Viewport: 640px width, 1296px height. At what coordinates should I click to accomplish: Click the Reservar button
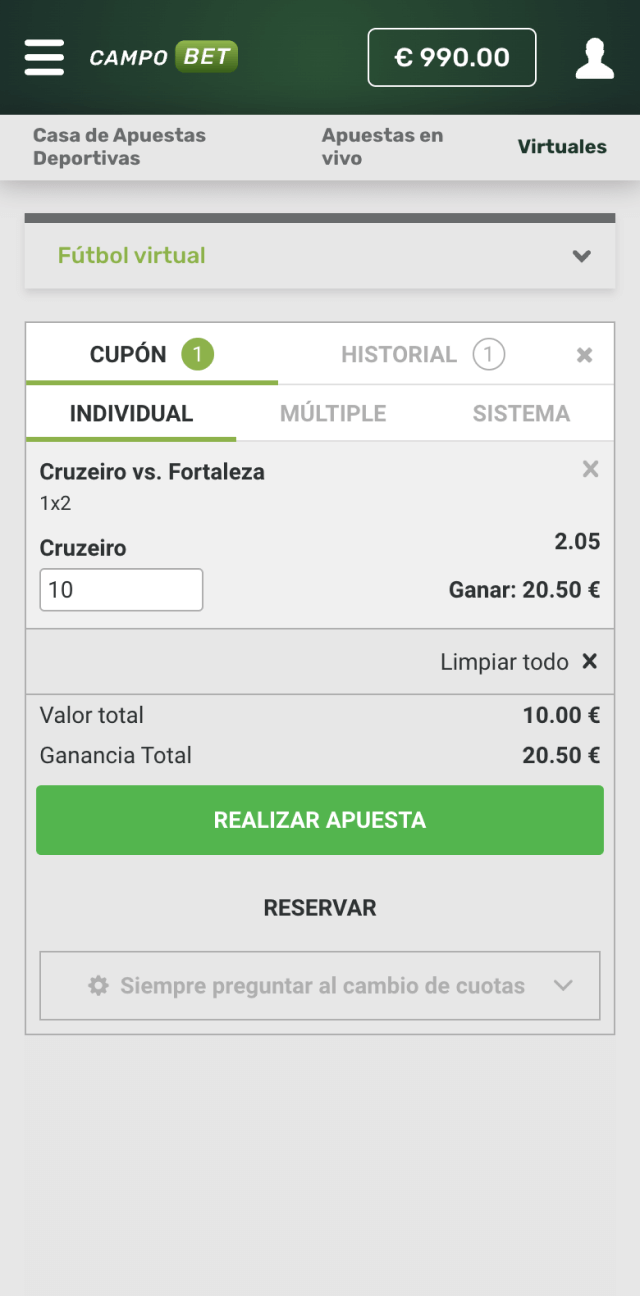tap(320, 908)
